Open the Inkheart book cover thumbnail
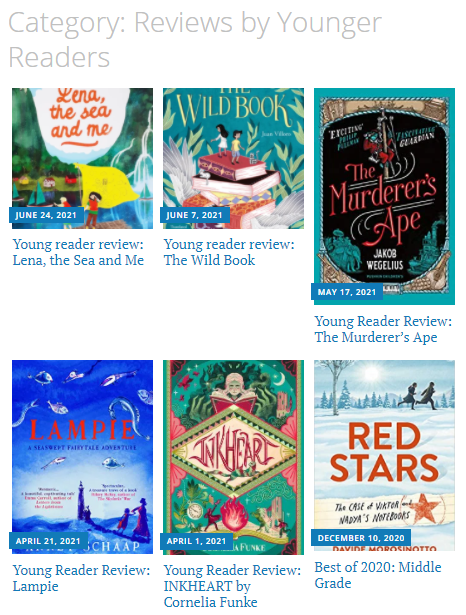 (x=233, y=457)
